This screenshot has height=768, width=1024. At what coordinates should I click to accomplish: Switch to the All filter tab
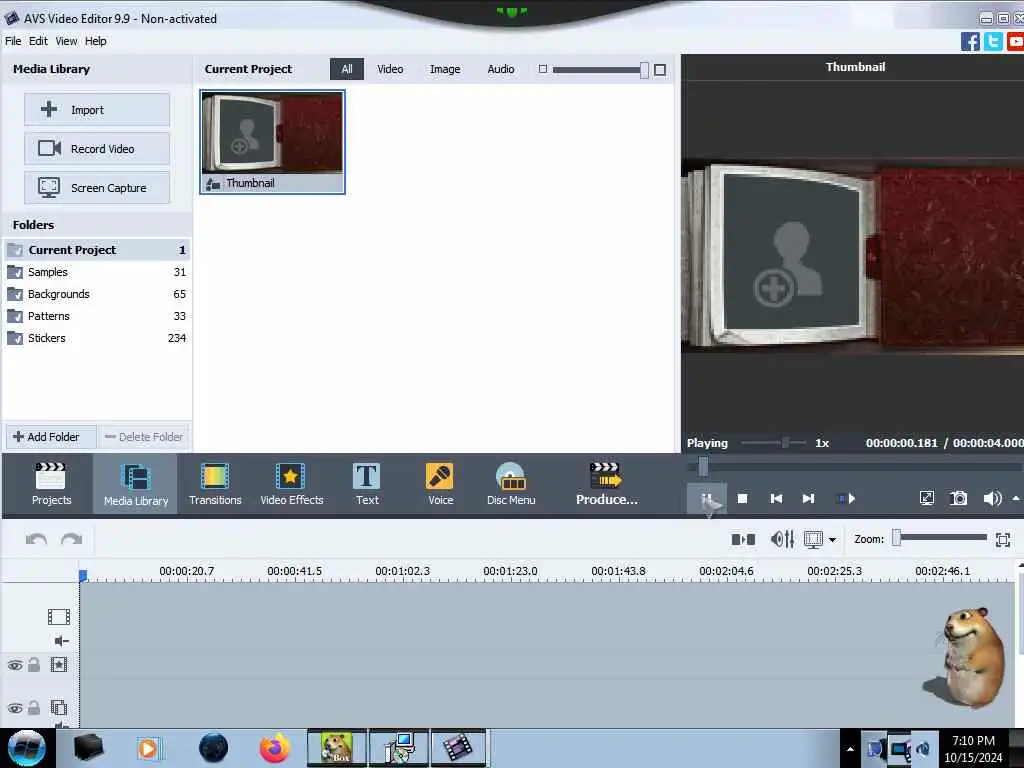pyautogui.click(x=347, y=69)
